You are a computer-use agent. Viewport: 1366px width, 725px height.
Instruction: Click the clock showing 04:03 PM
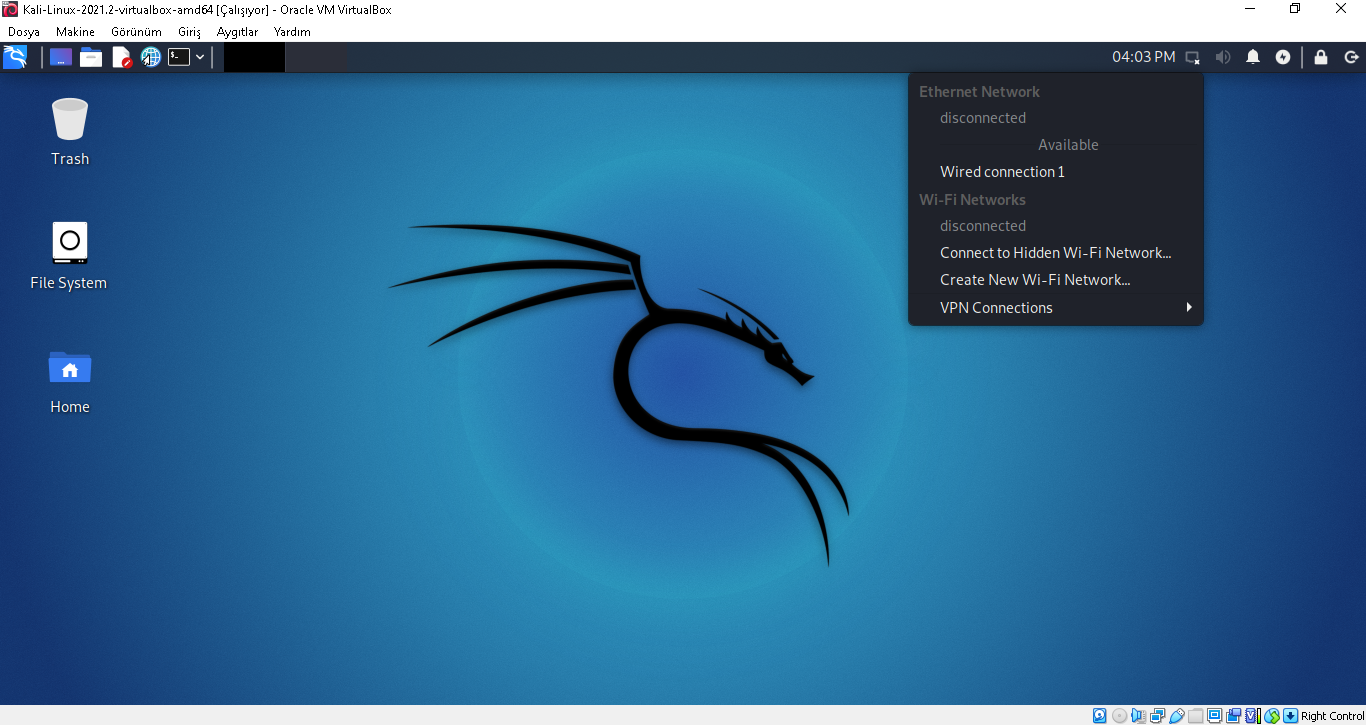click(x=1144, y=57)
